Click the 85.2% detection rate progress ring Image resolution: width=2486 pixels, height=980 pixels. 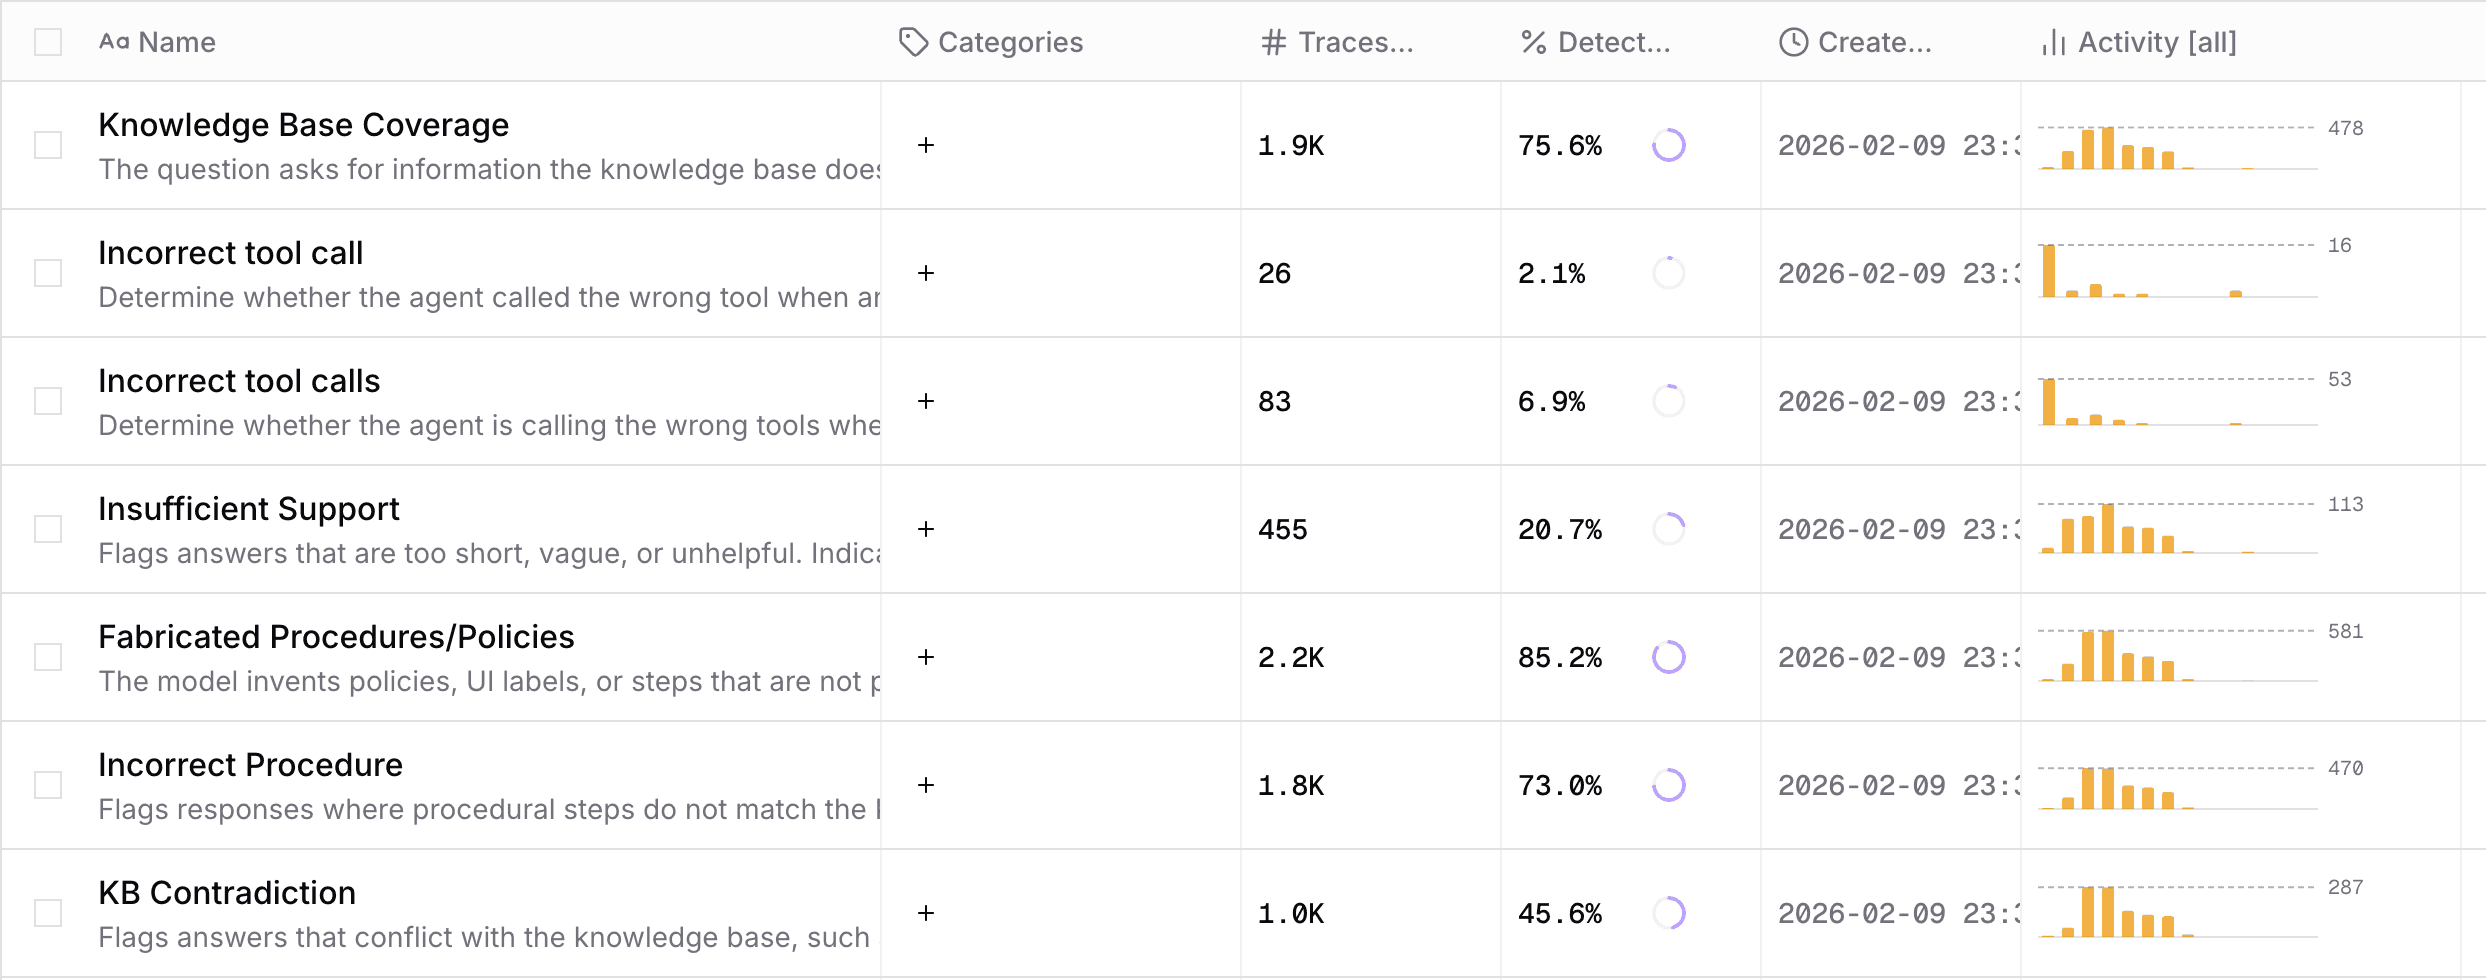[x=1668, y=657]
